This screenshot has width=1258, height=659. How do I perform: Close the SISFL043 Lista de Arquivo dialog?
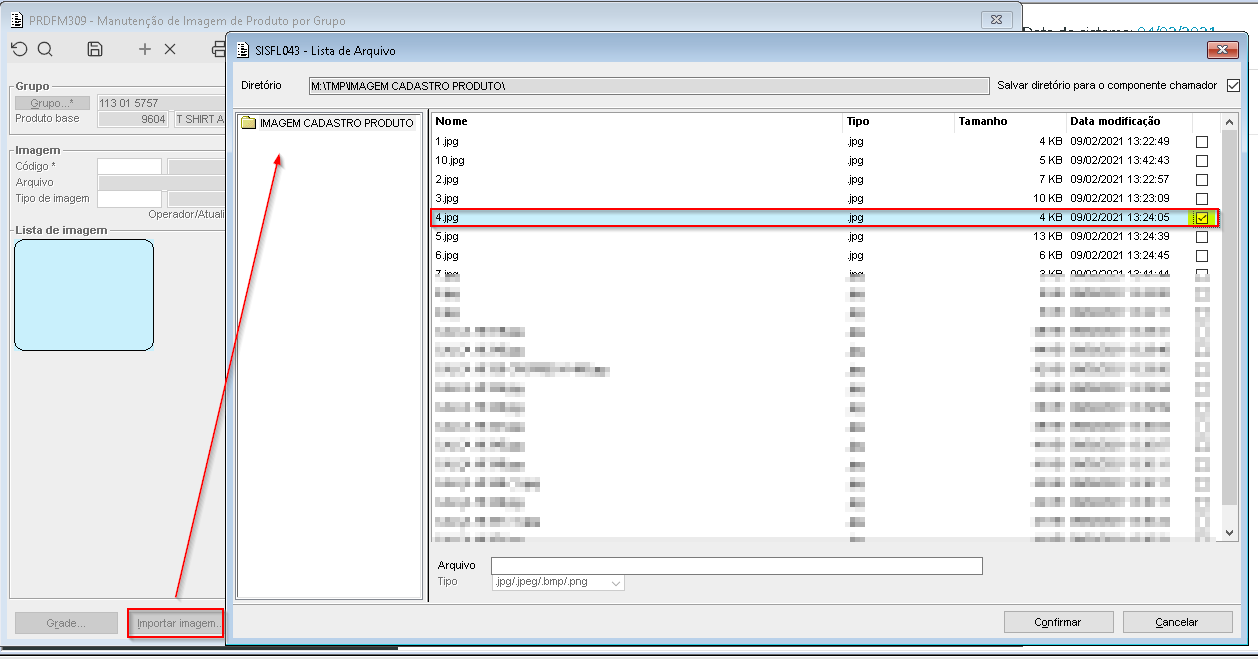(x=1224, y=50)
